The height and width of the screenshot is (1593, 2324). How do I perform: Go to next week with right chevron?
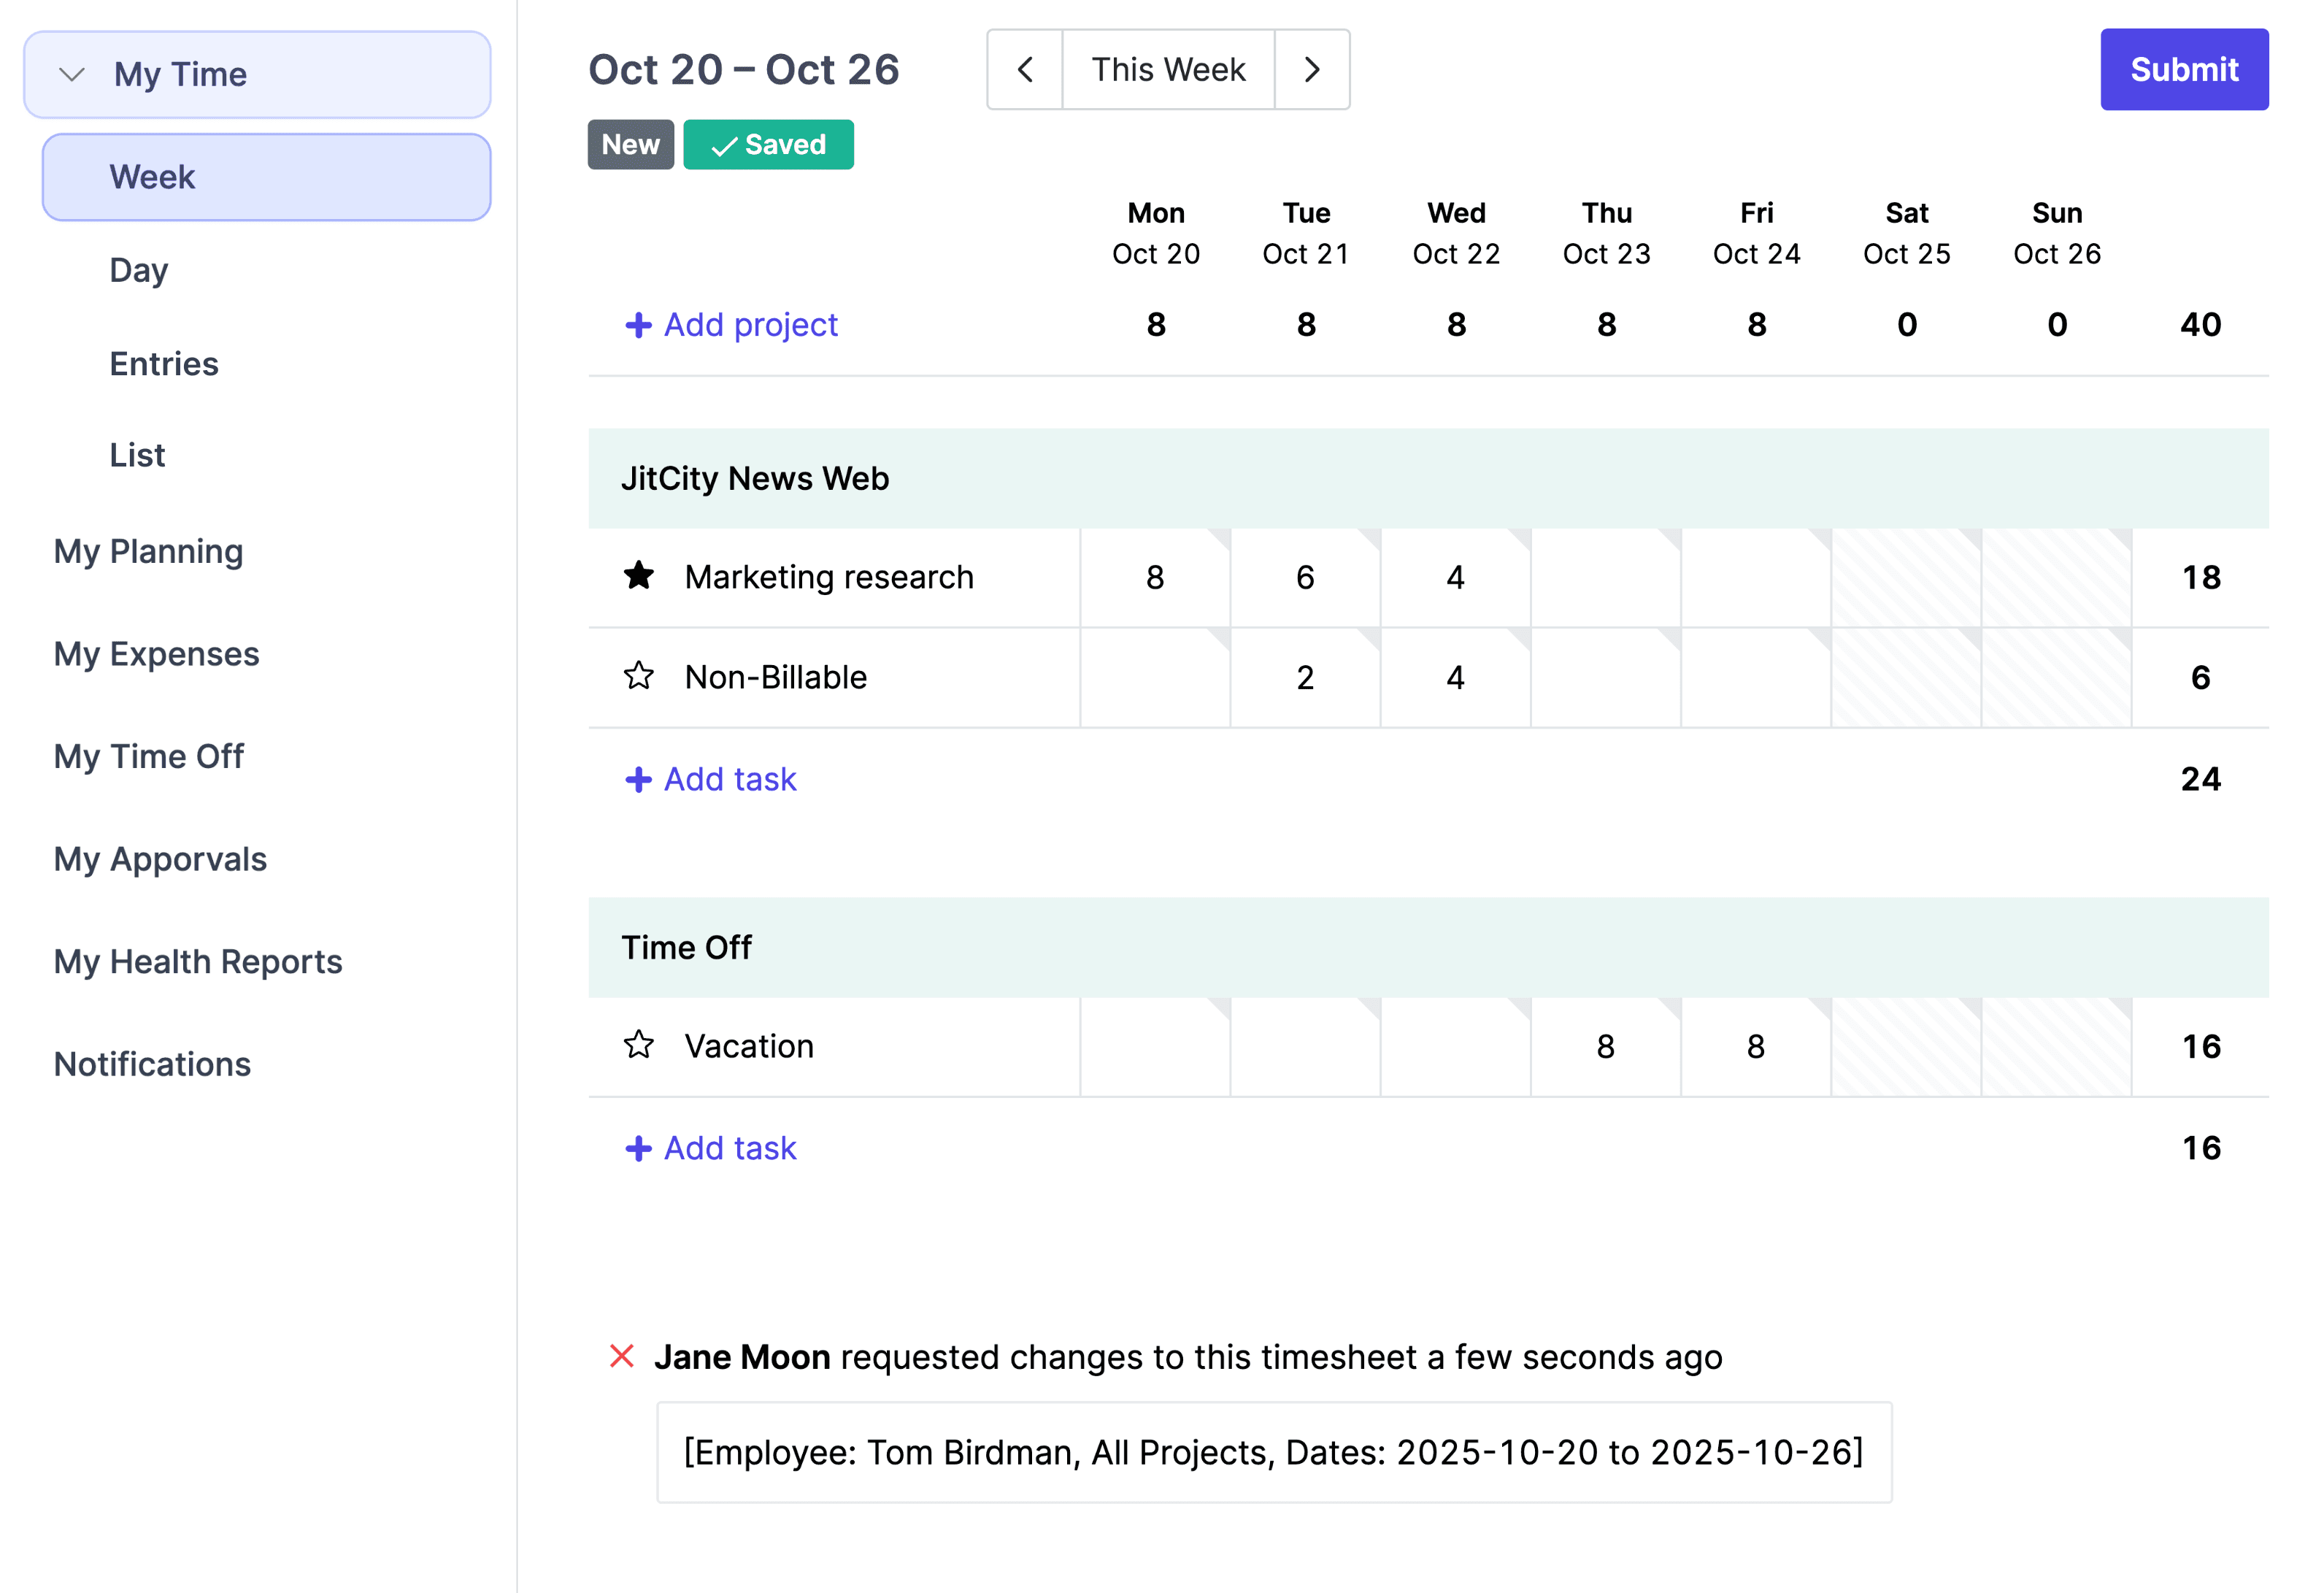tap(1311, 70)
